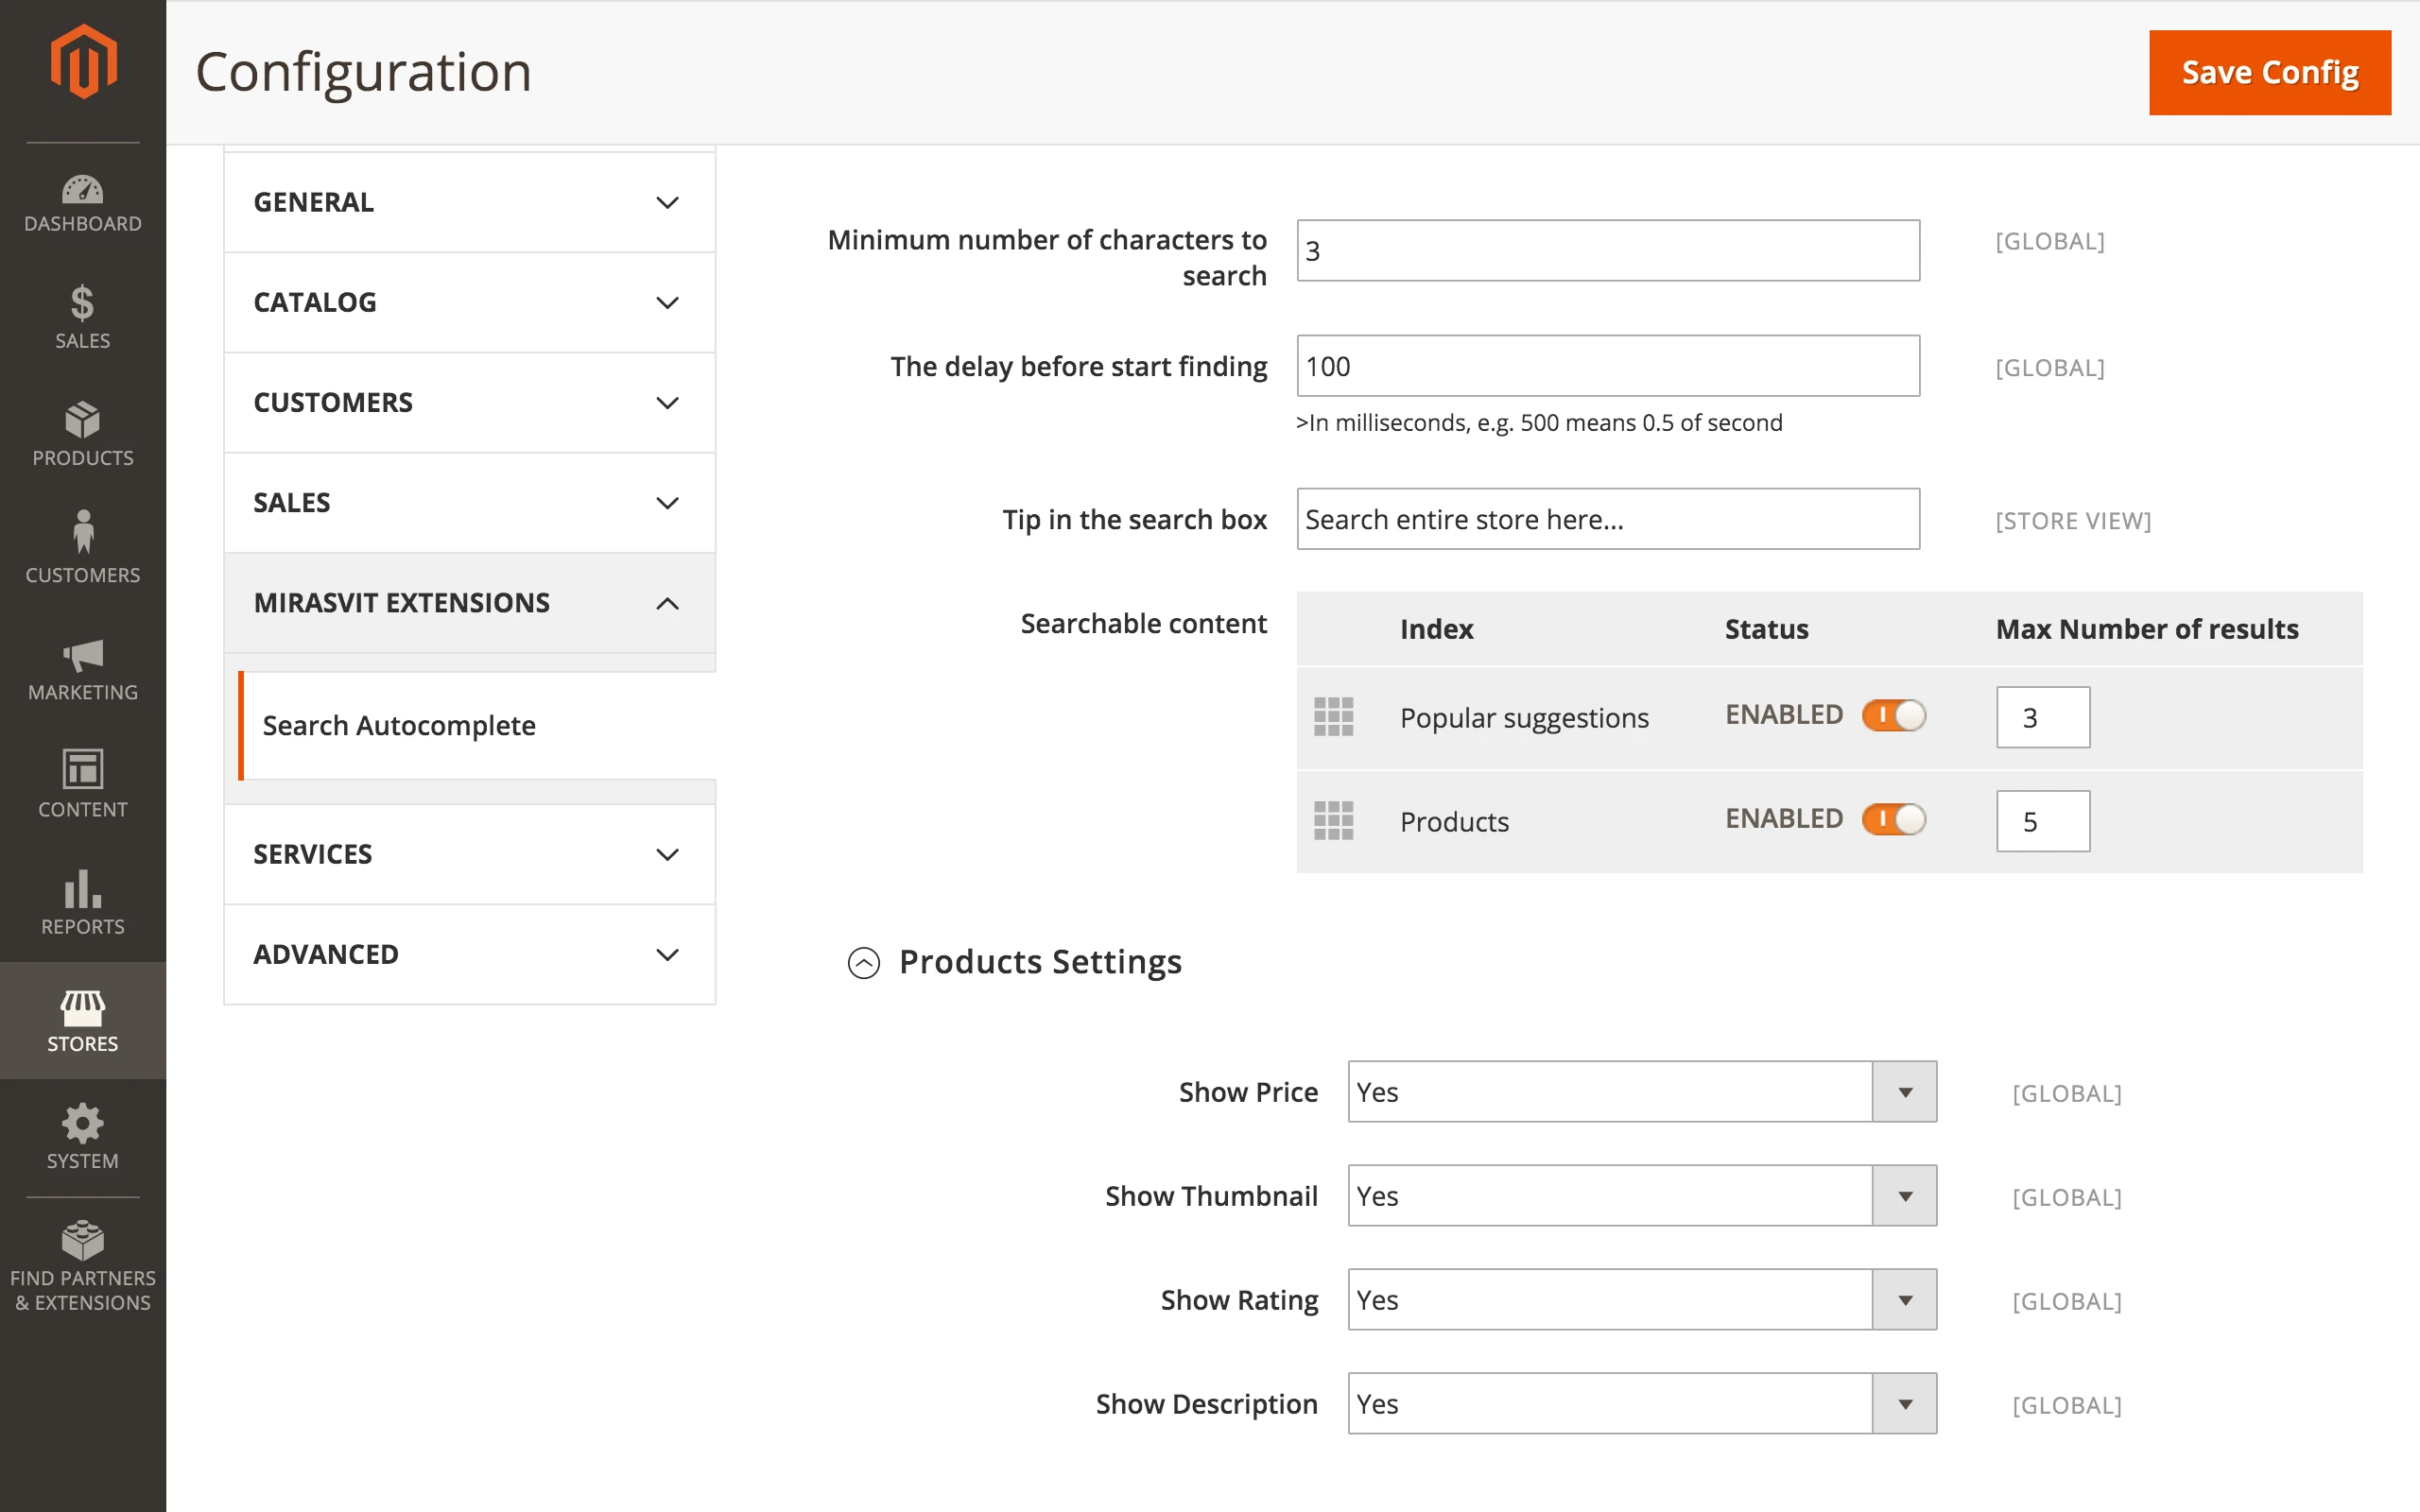Click the drag handle for Popular suggestions
This screenshot has height=1512, width=2420.
click(x=1333, y=717)
